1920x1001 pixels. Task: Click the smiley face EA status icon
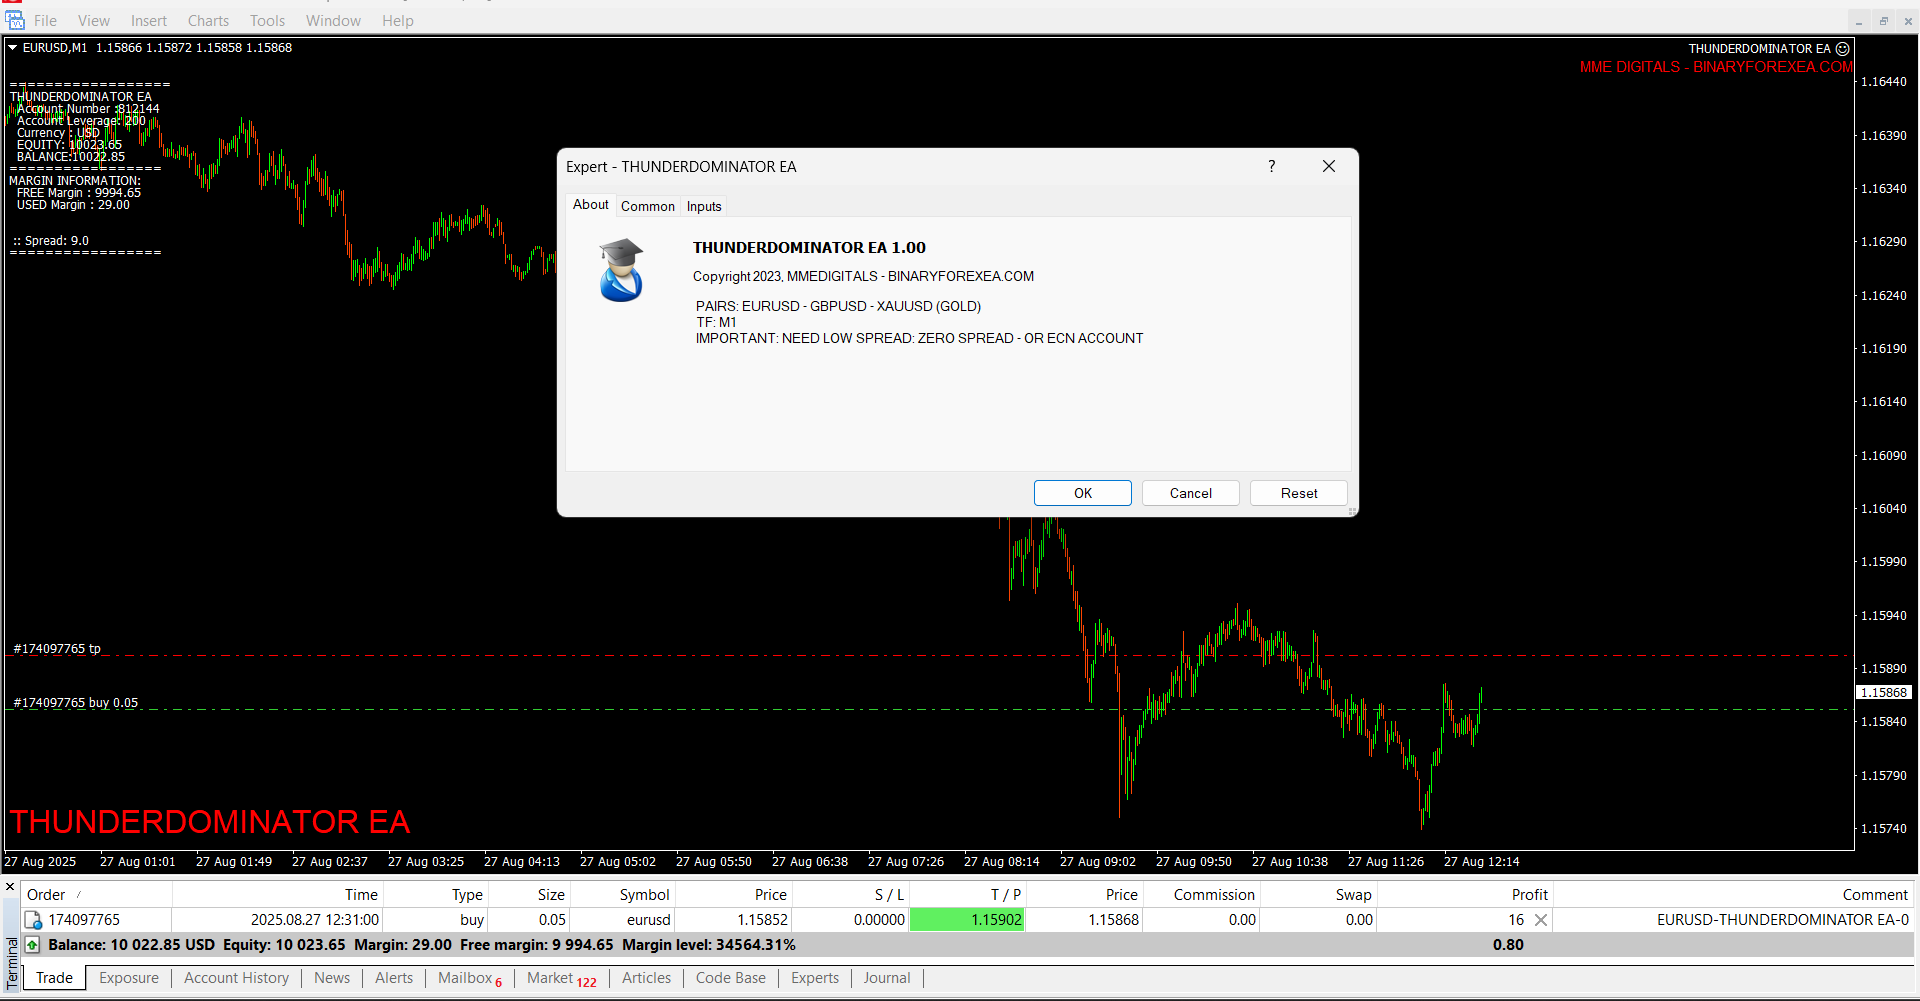pos(1843,48)
